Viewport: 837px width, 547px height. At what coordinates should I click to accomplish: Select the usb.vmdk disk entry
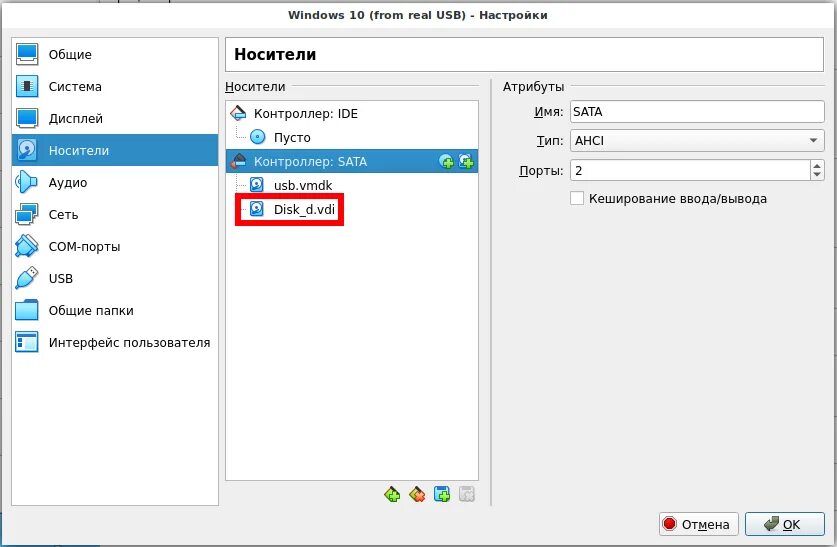[352, 186]
